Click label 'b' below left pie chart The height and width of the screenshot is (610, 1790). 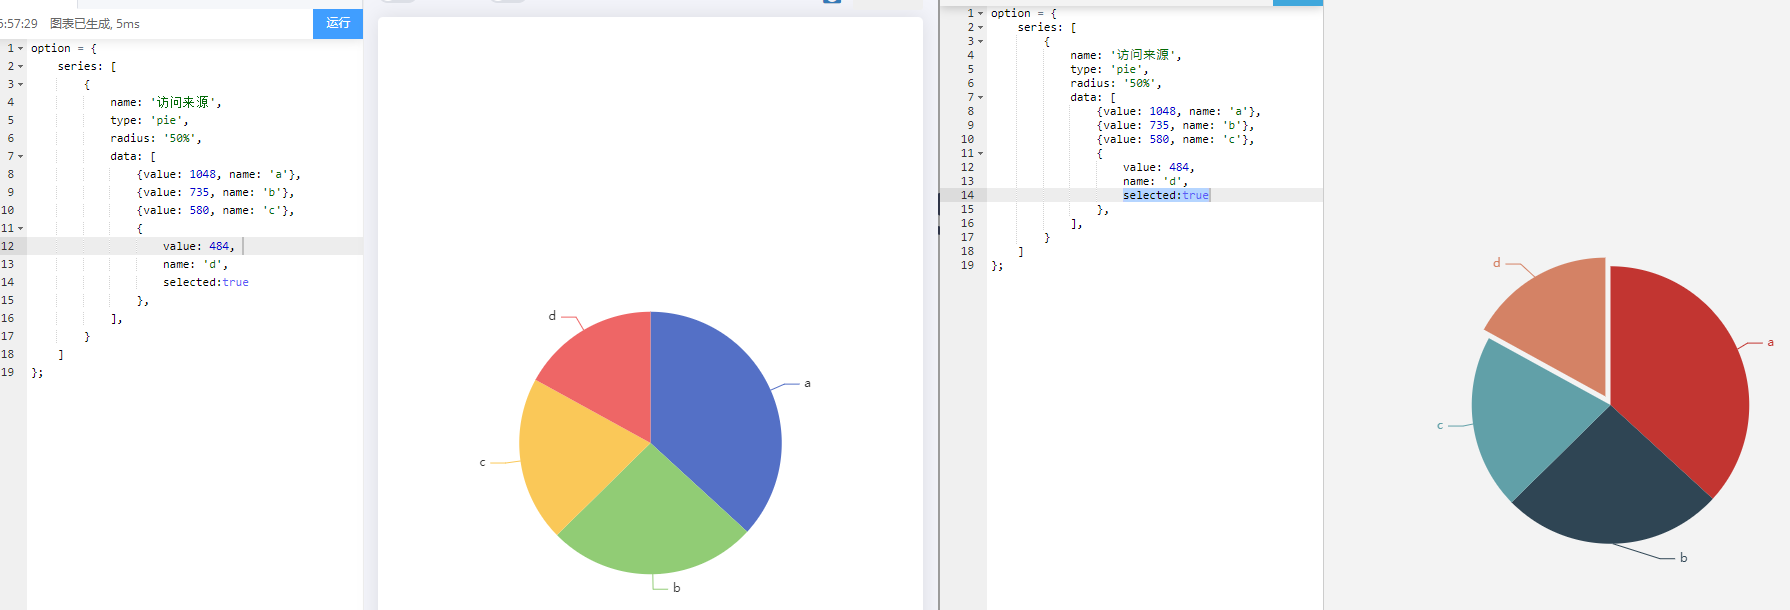point(677,588)
